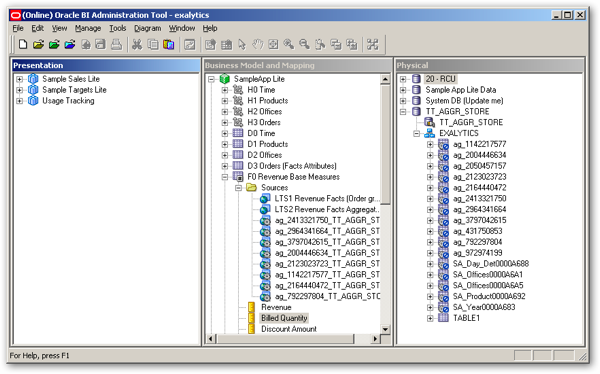Select D3 Orders (Facts Attributes) table
The height and width of the screenshot is (374, 600).
[x=292, y=166]
